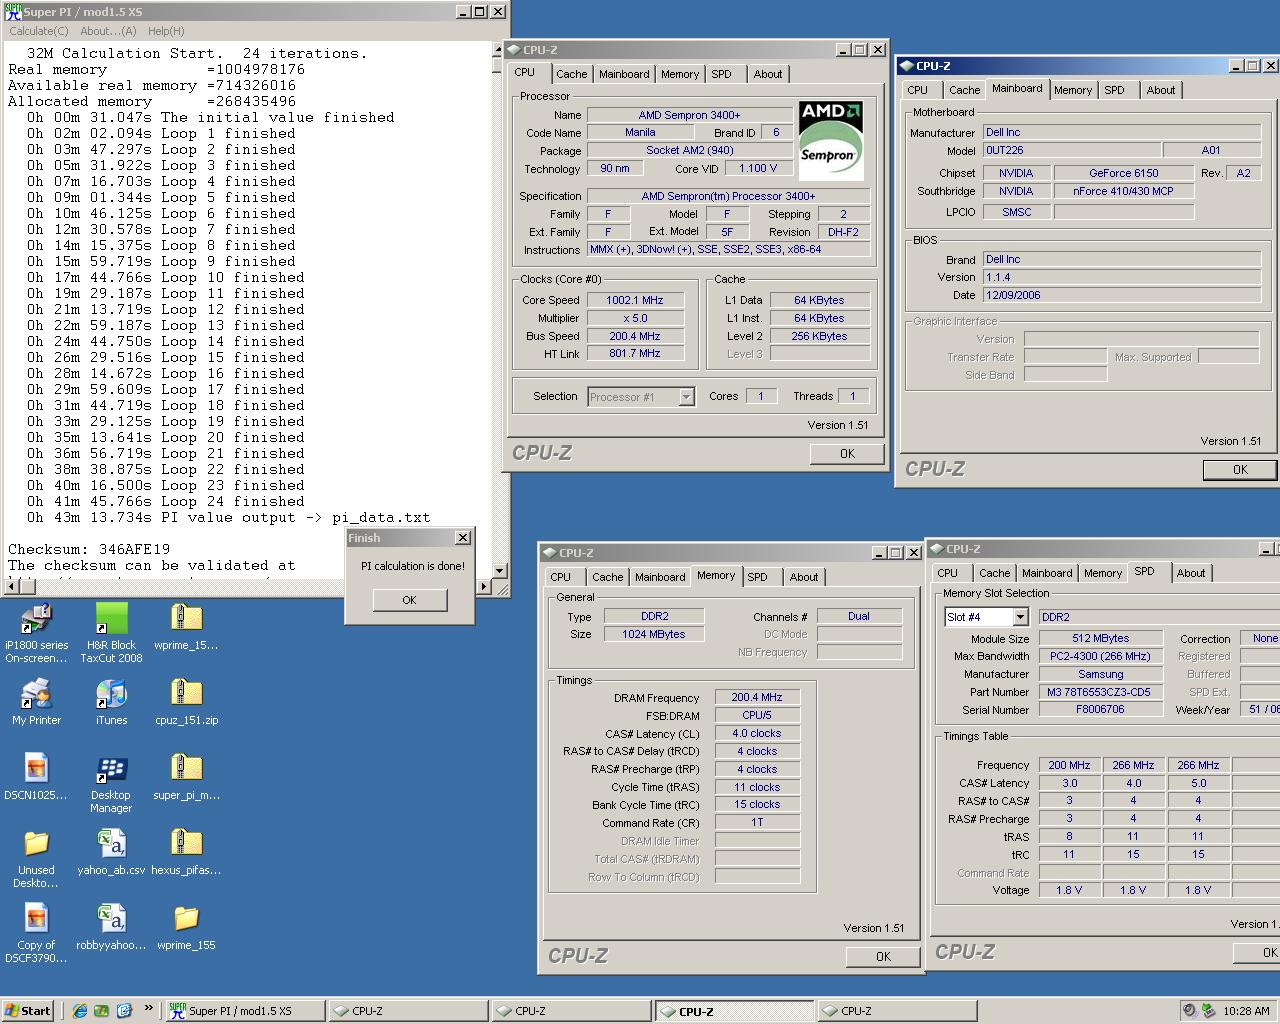Image resolution: width=1280 pixels, height=1024 pixels.
Task: Select SPD tab in the CPU-Z Memory window
Action: point(758,577)
